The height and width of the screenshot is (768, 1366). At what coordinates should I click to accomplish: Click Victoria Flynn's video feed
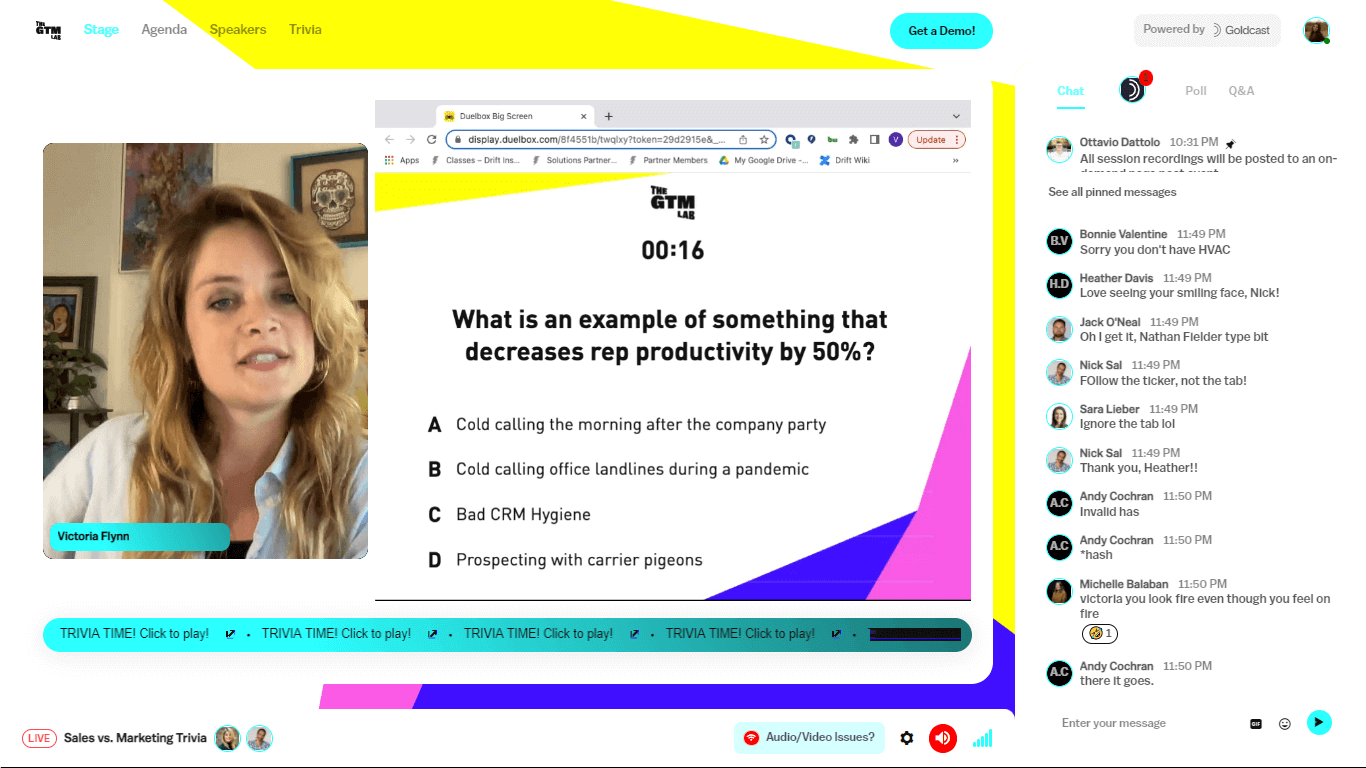[x=205, y=351]
